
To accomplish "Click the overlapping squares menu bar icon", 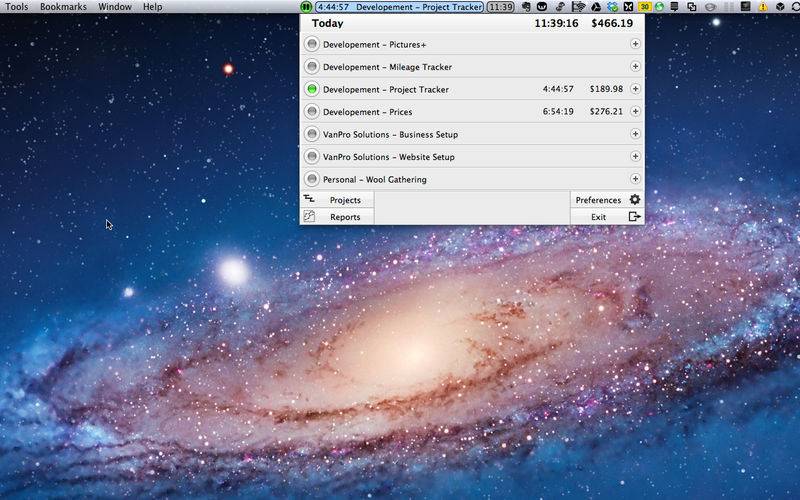I will click(x=692, y=7).
